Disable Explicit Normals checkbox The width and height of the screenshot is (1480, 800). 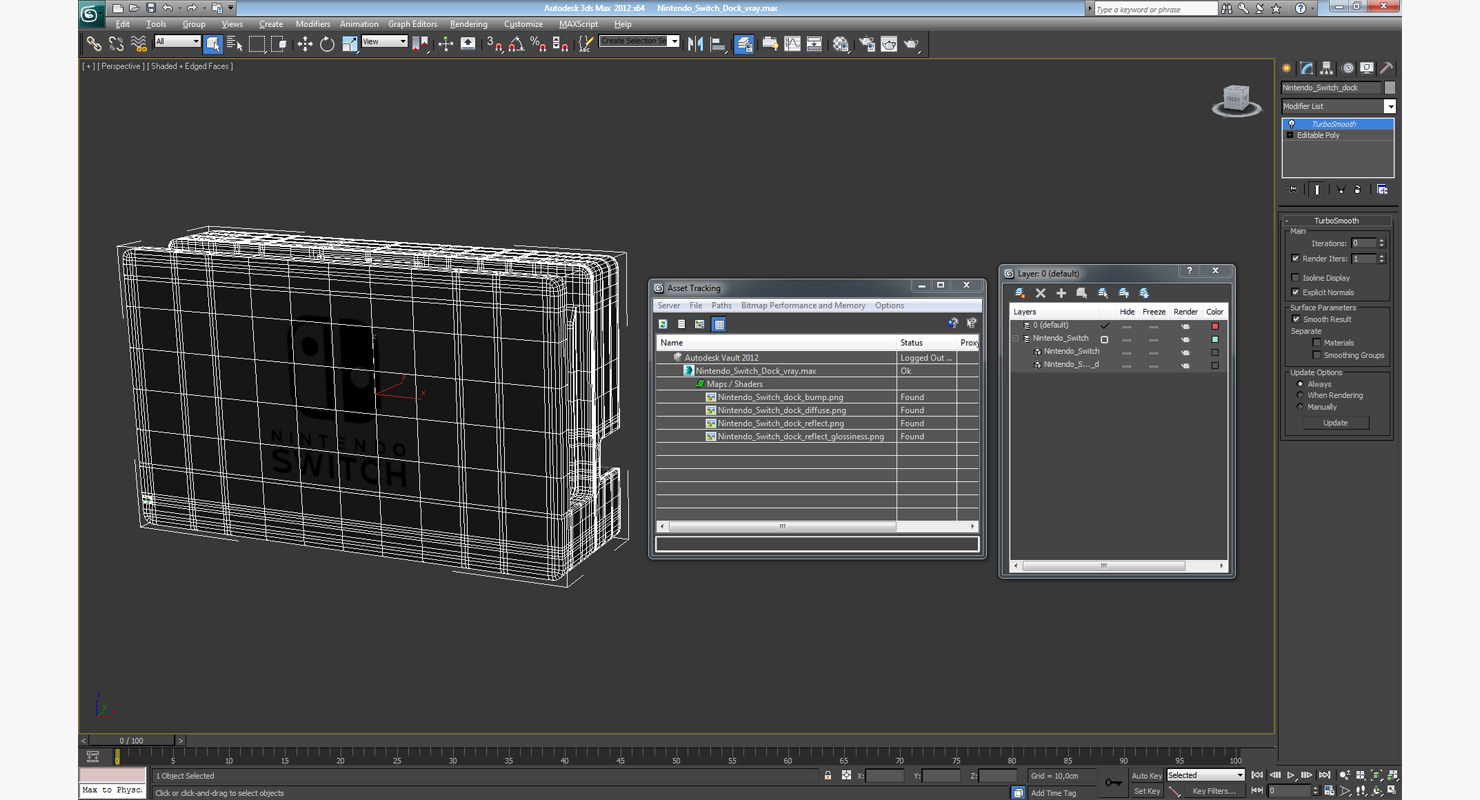(x=1296, y=292)
